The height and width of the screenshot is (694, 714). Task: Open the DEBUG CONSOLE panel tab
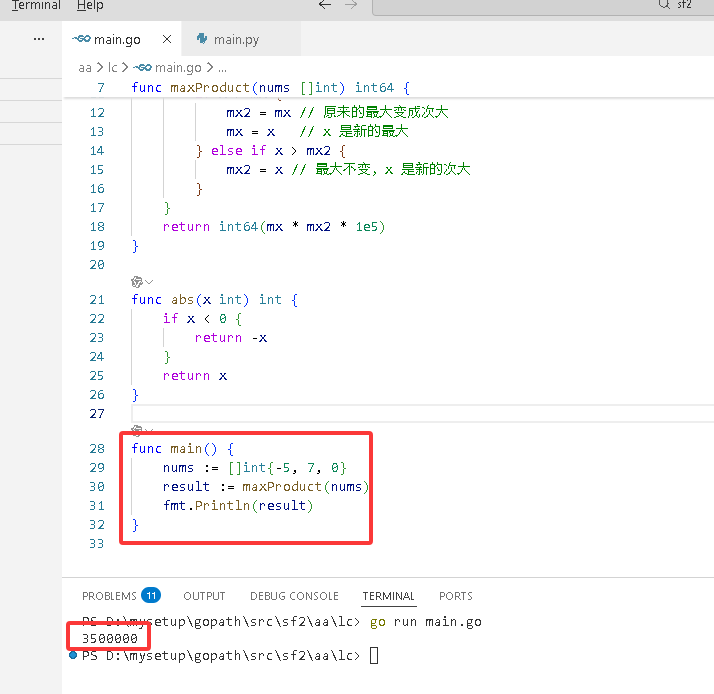click(294, 596)
